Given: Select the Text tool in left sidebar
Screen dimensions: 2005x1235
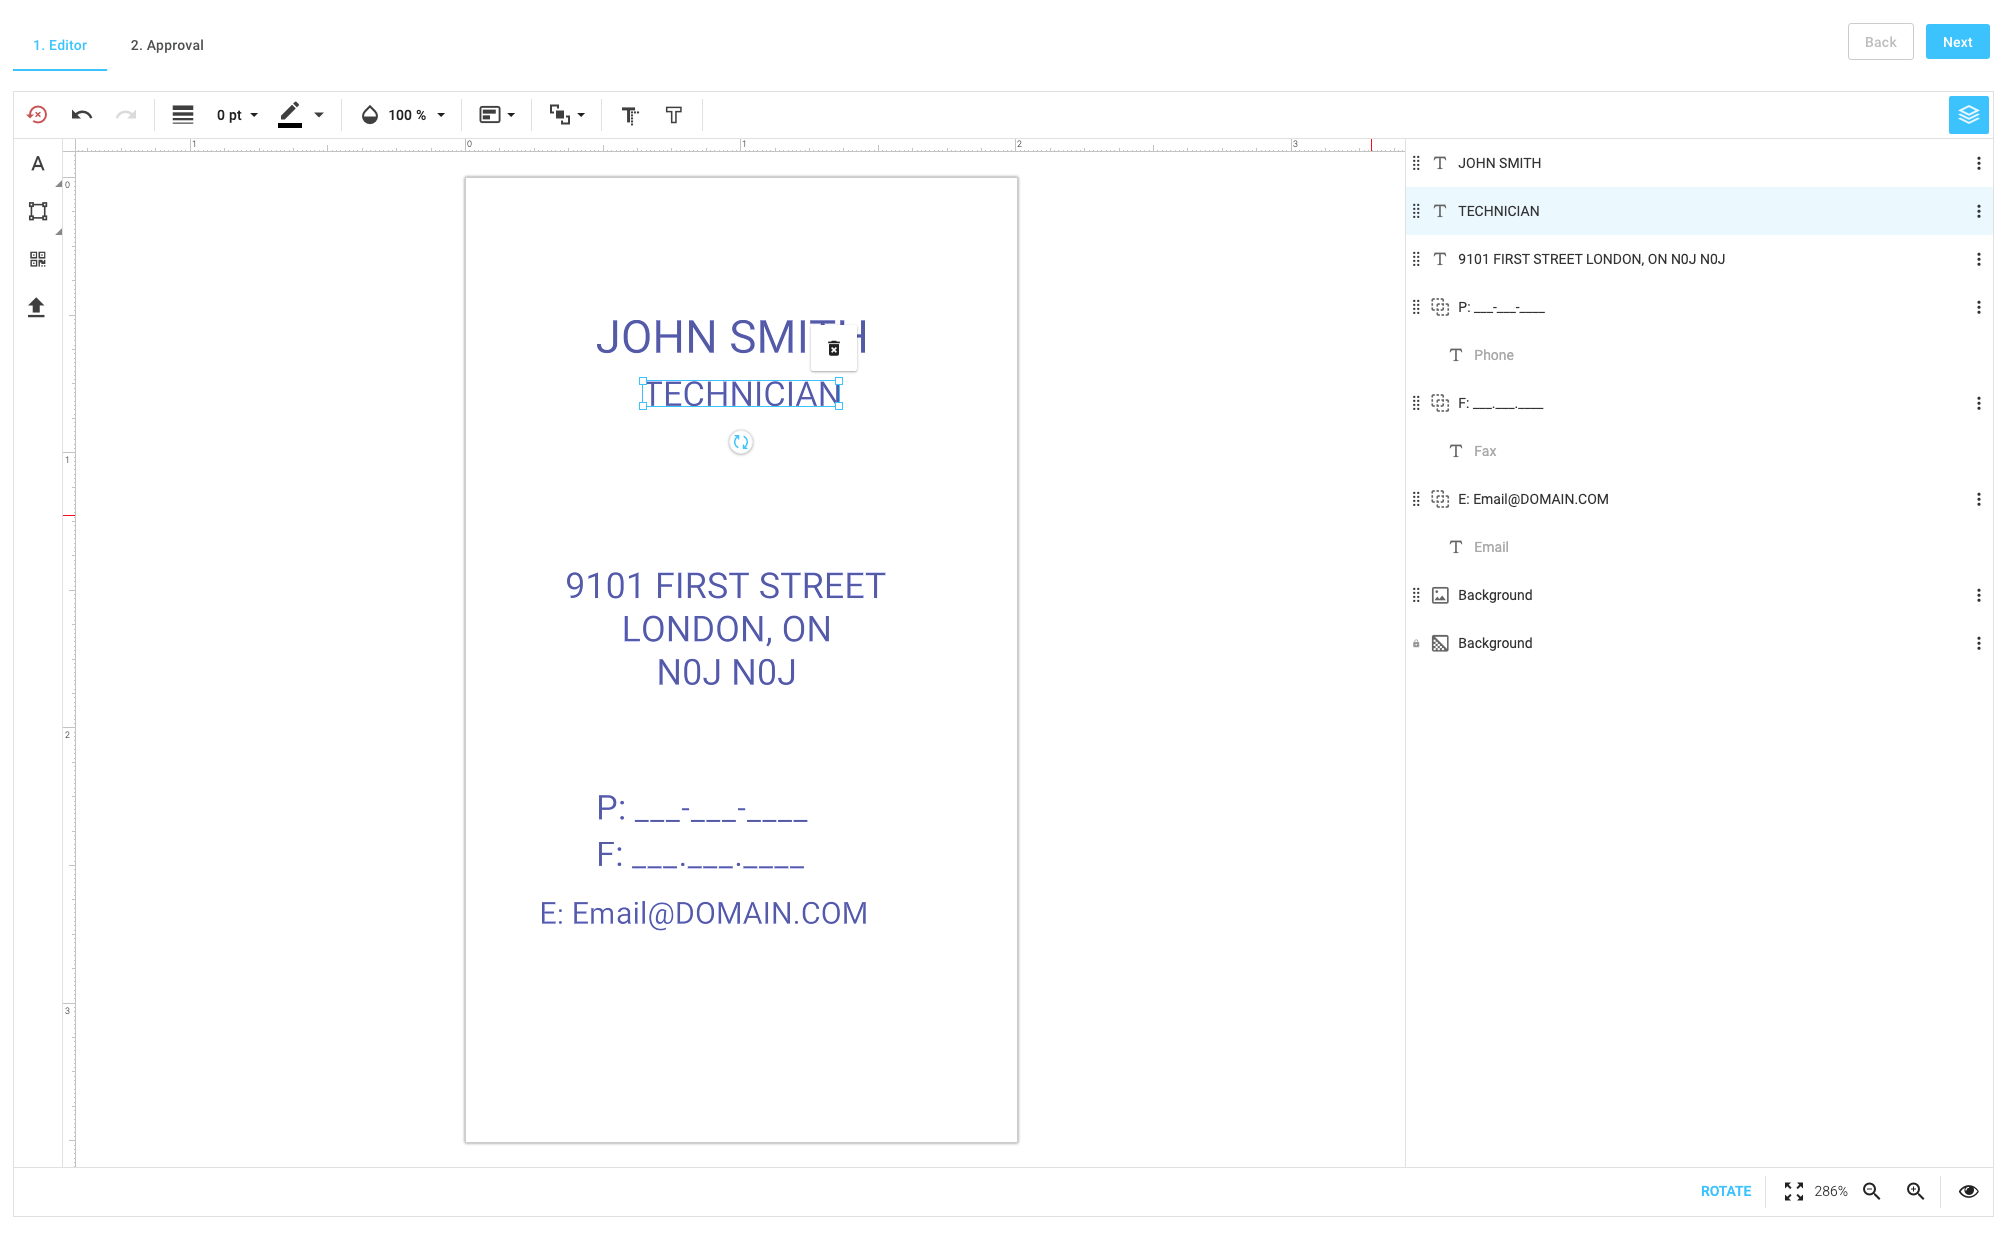Looking at the screenshot, I should coord(38,164).
